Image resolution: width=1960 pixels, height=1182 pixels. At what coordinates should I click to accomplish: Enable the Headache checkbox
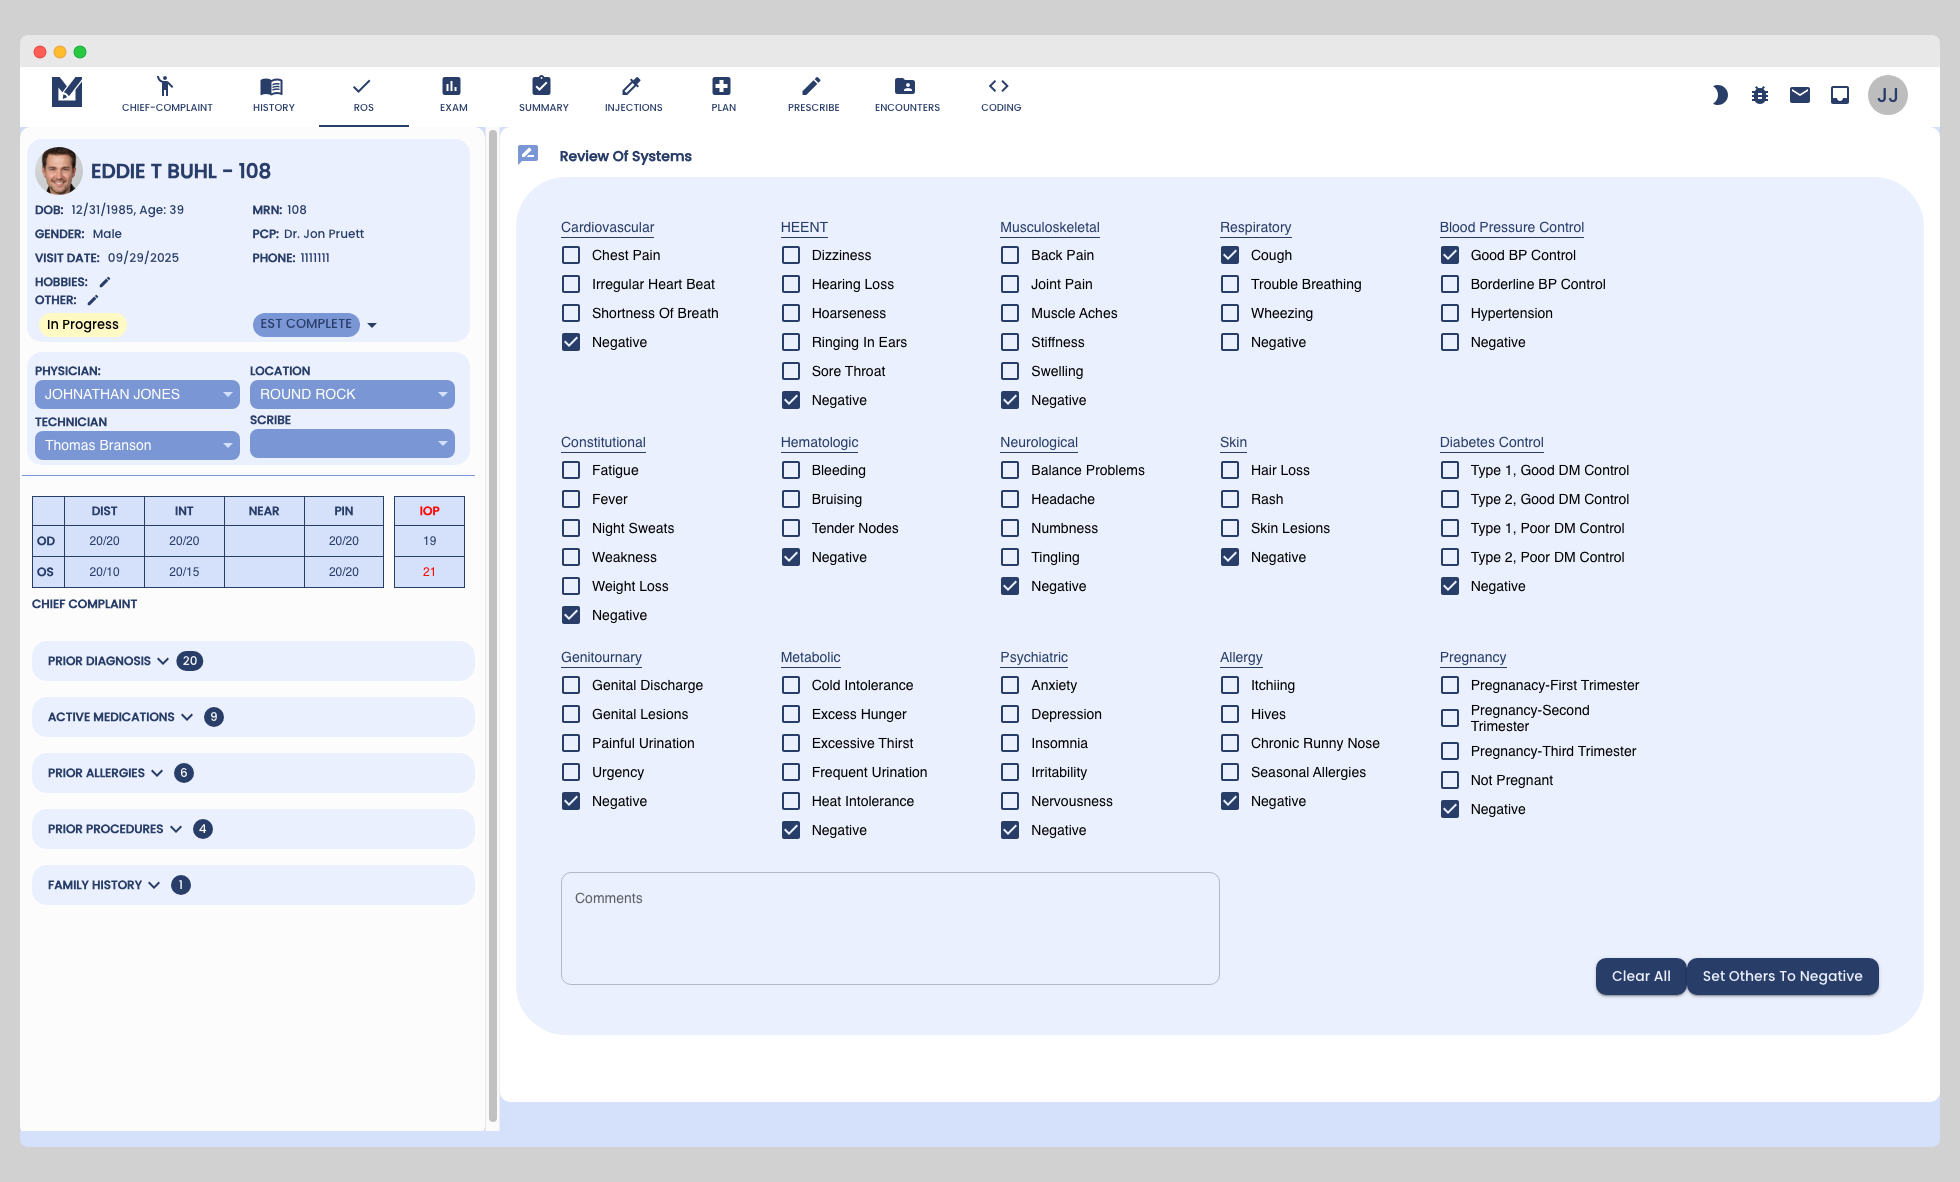[1010, 499]
